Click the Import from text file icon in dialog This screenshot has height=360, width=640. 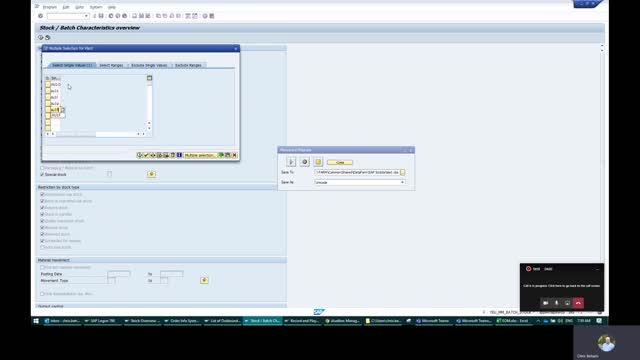[x=221, y=155]
